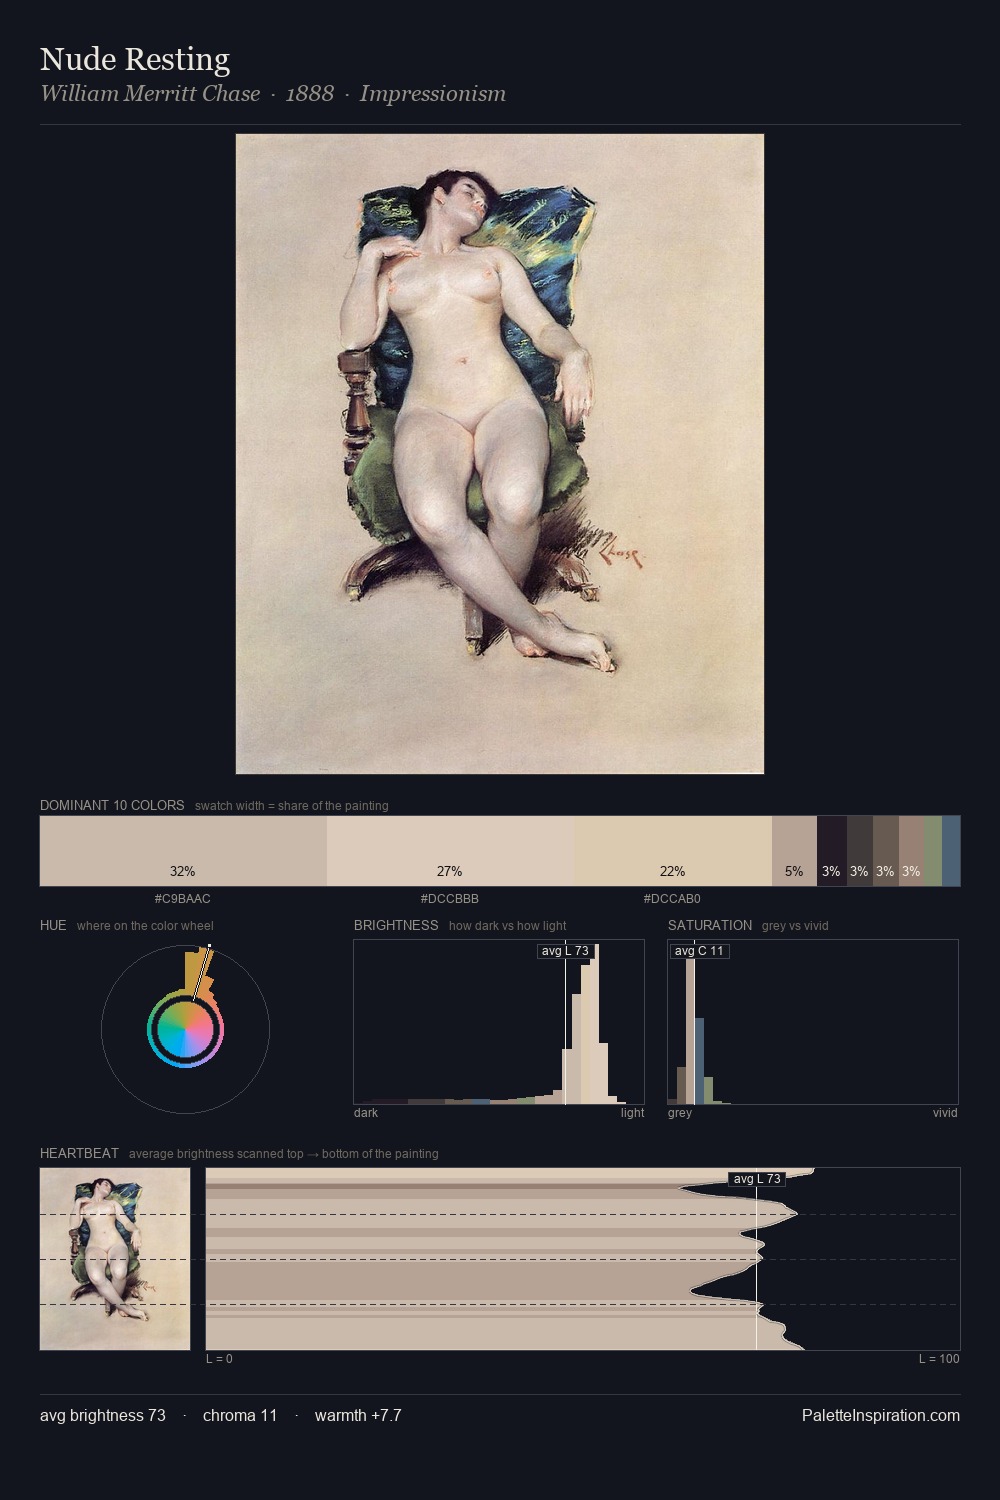The image size is (1000, 1500).
Task: Click the brightness histogram chart
Action: click(x=499, y=1022)
